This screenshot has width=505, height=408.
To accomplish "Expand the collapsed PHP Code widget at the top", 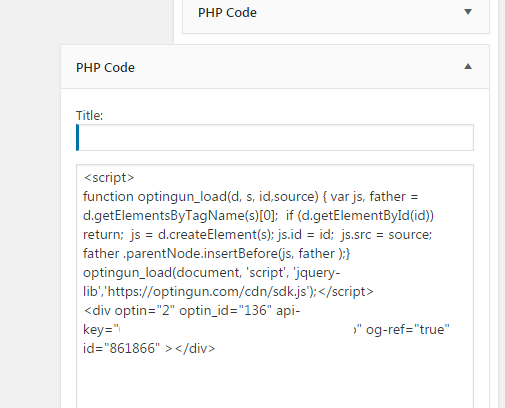I will pos(468,12).
